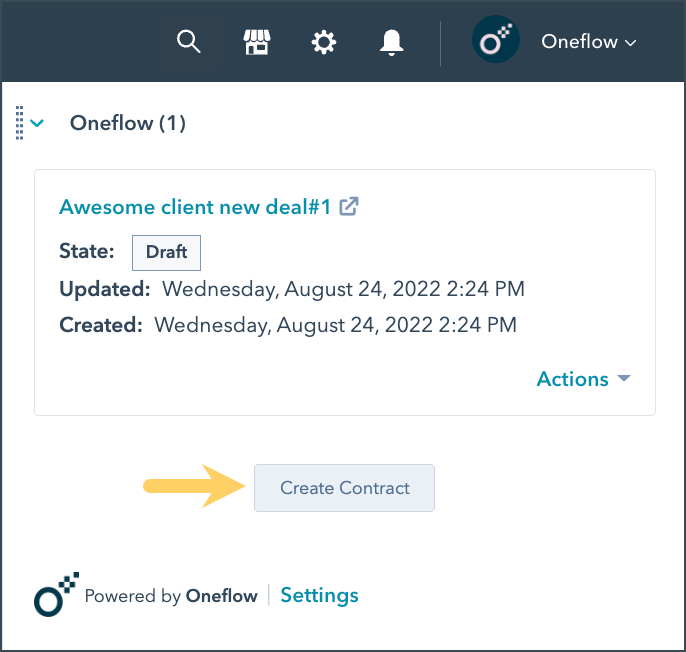The height and width of the screenshot is (652, 686).
Task: Open the notifications bell icon
Action: 391,42
